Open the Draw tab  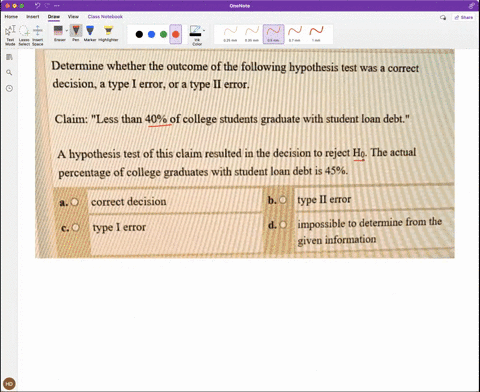click(54, 17)
